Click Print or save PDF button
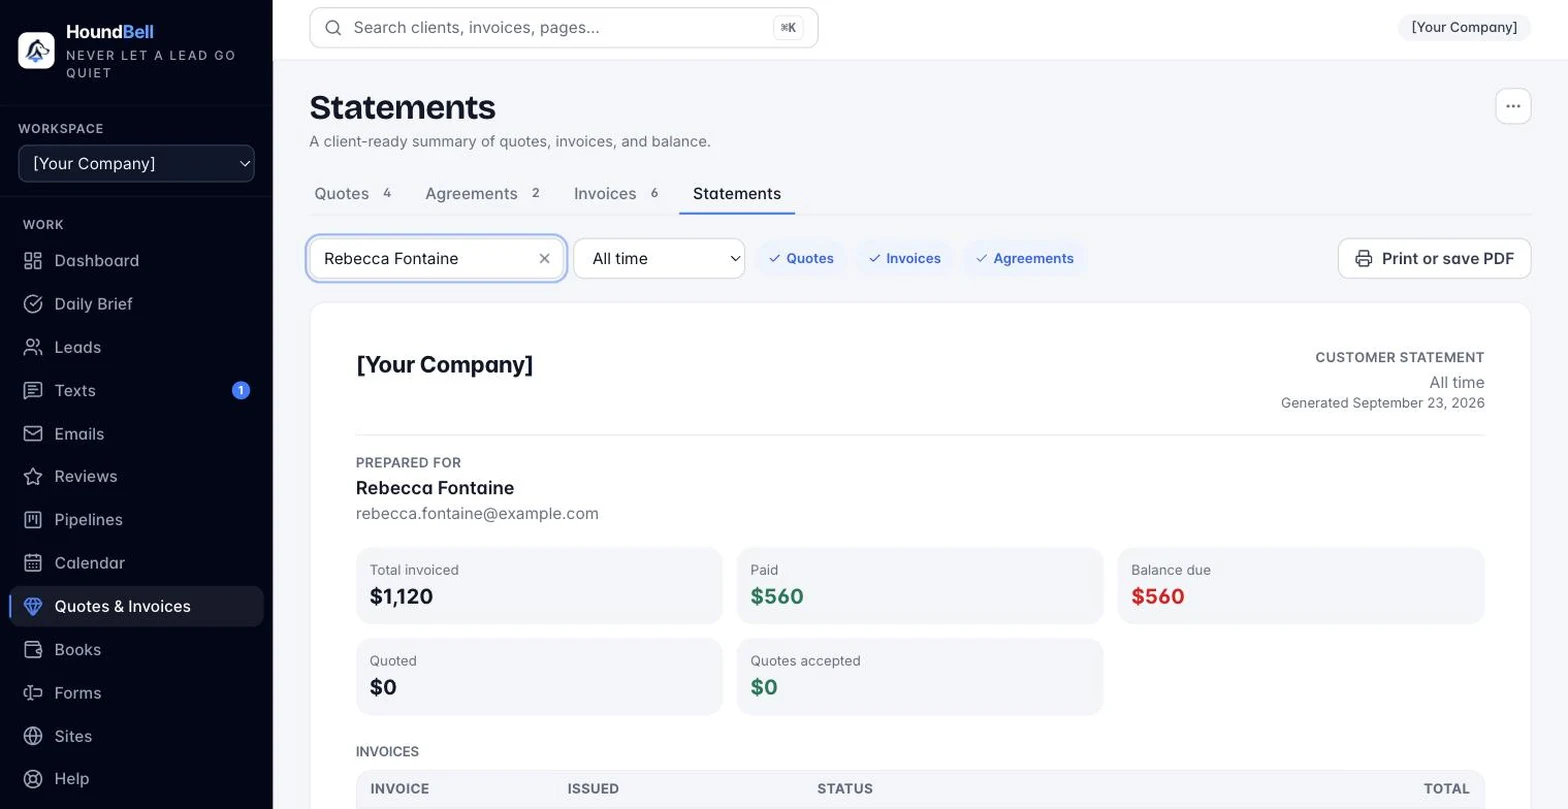Image resolution: width=1568 pixels, height=809 pixels. (x=1435, y=259)
